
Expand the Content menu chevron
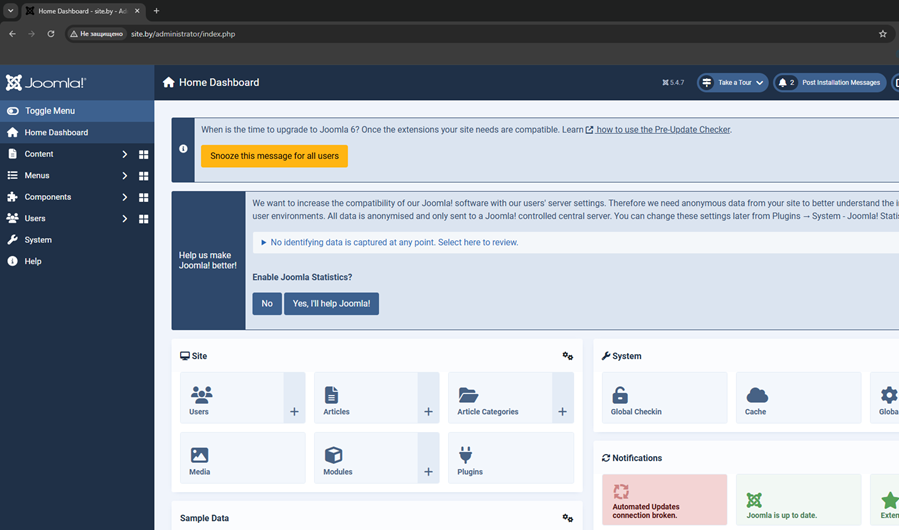click(125, 154)
